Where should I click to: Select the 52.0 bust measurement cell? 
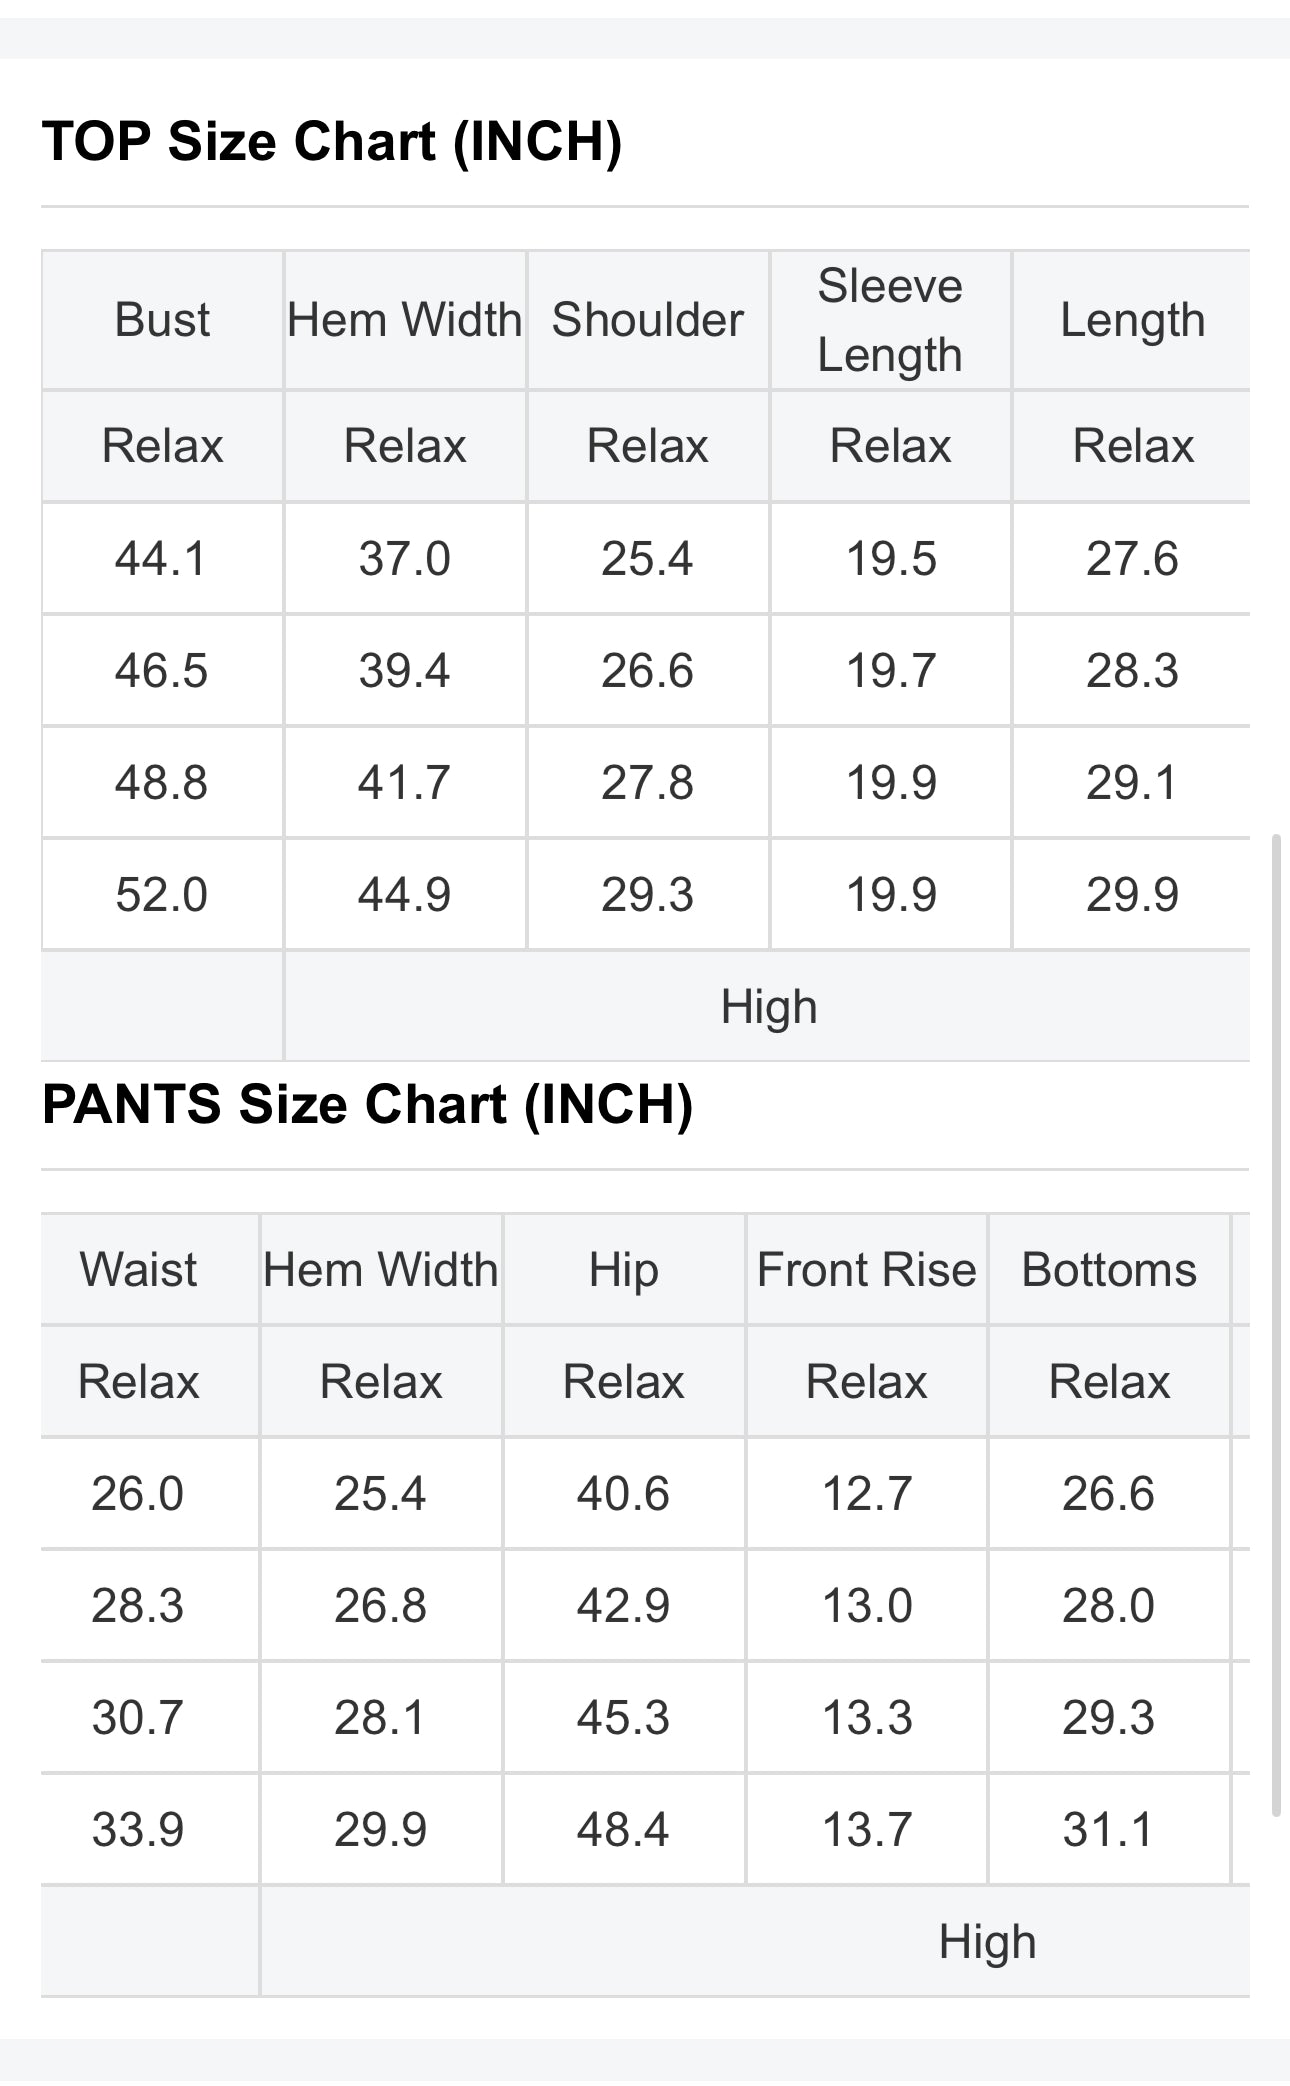tap(161, 894)
